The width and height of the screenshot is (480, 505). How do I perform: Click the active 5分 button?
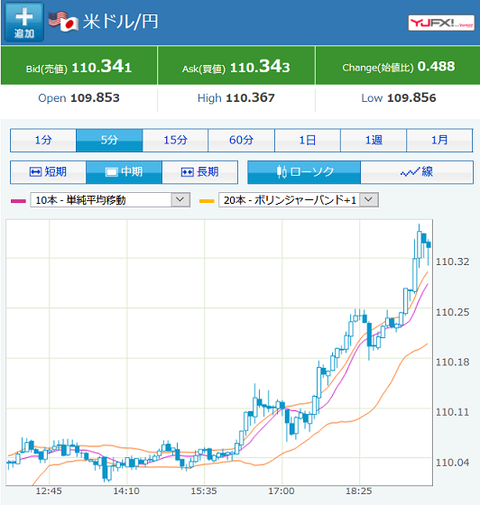109,140
